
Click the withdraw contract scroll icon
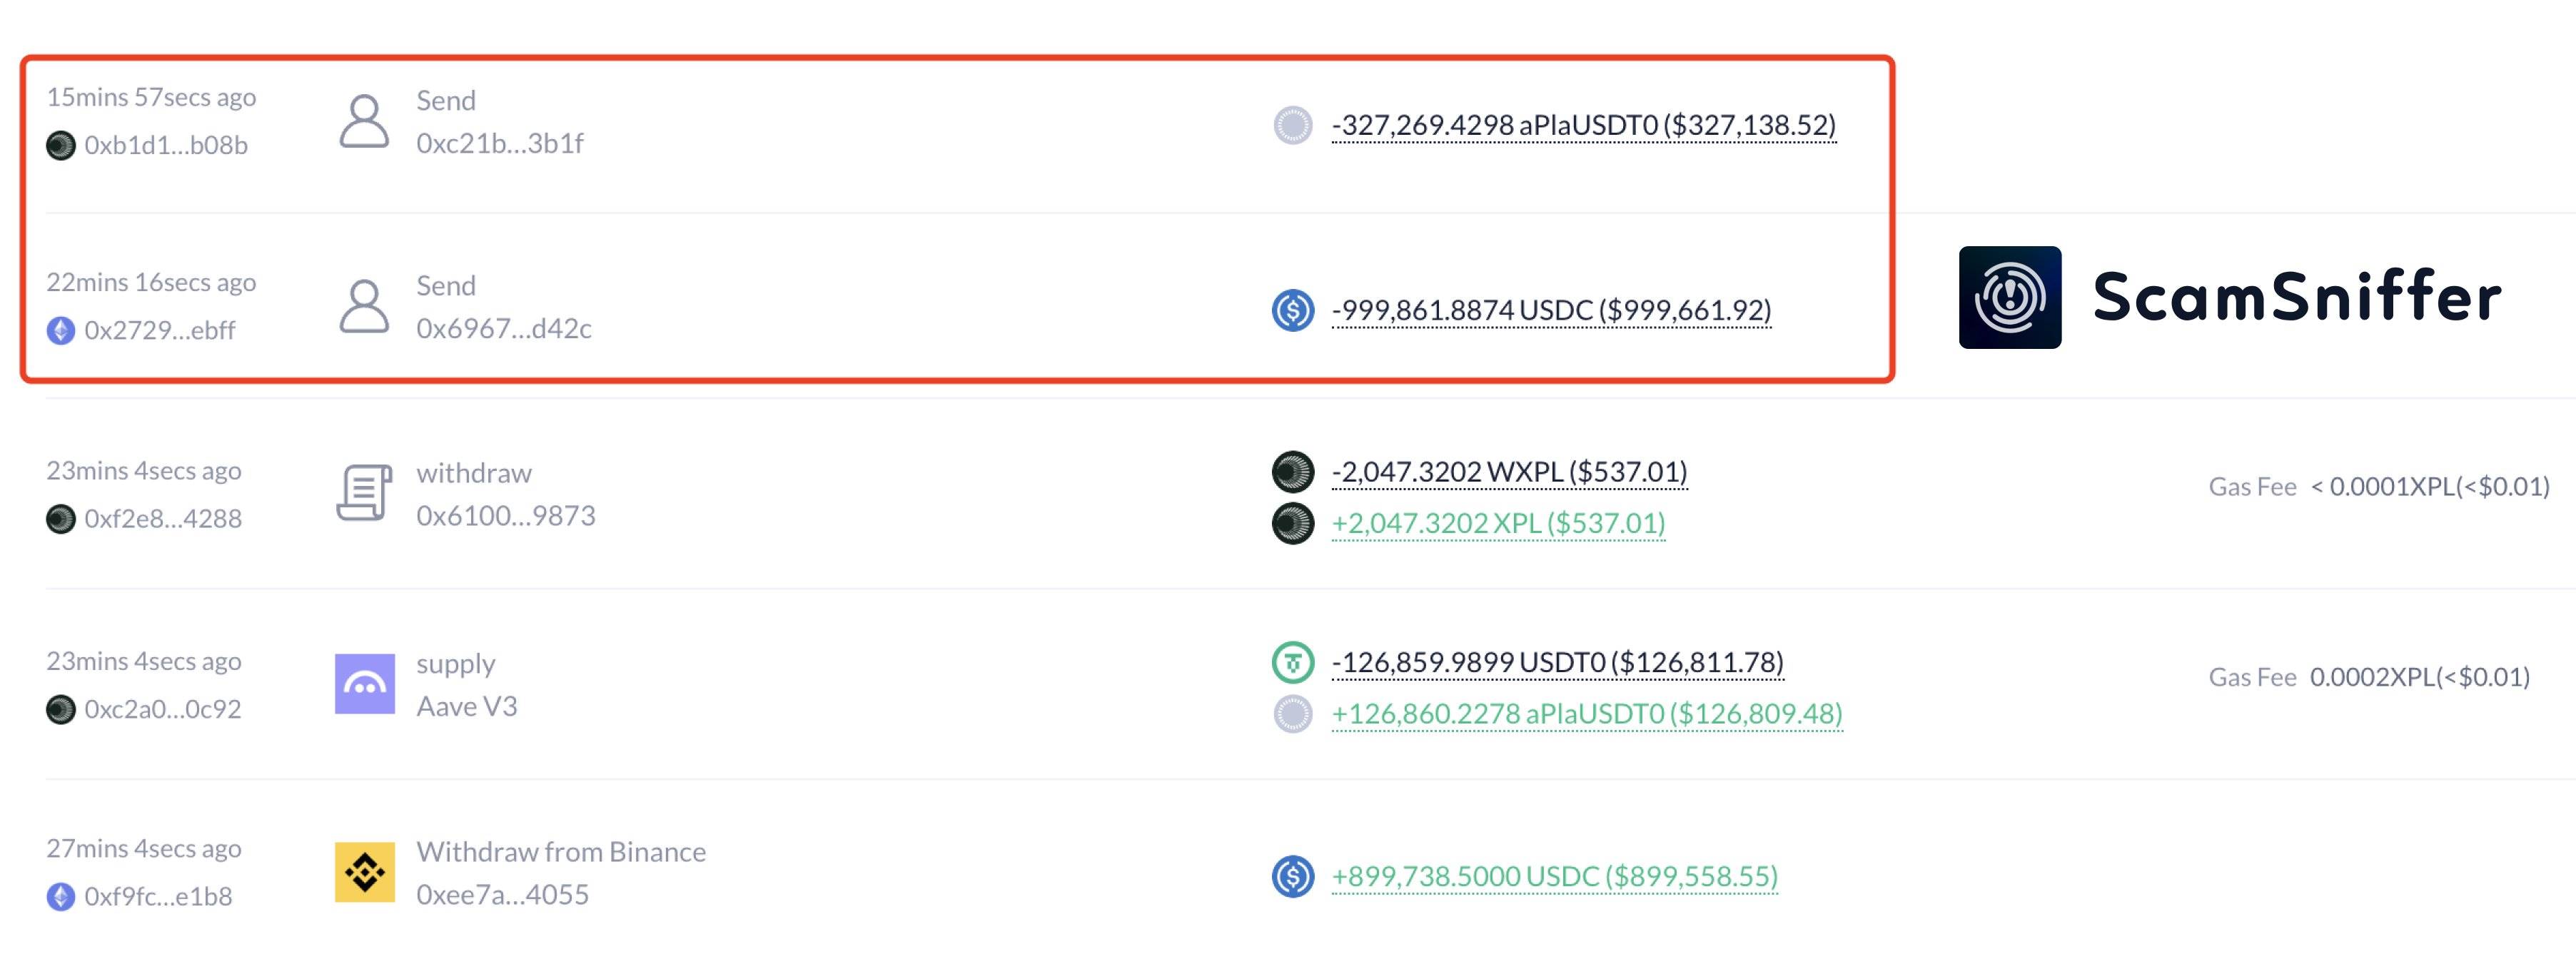[364, 492]
